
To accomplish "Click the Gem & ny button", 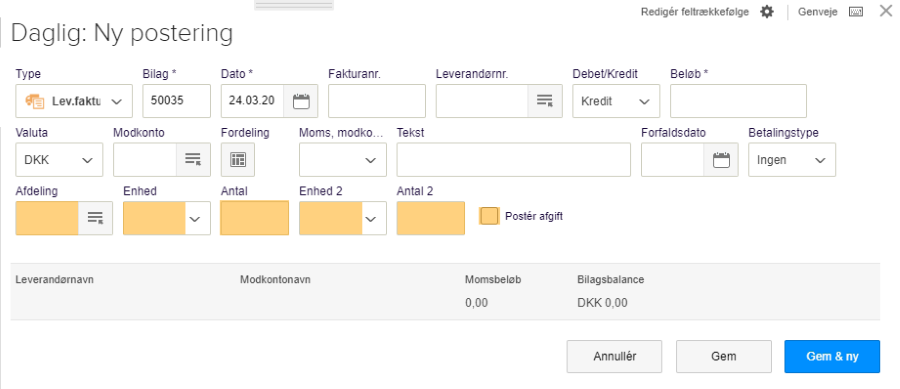I will pyautogui.click(x=832, y=356).
